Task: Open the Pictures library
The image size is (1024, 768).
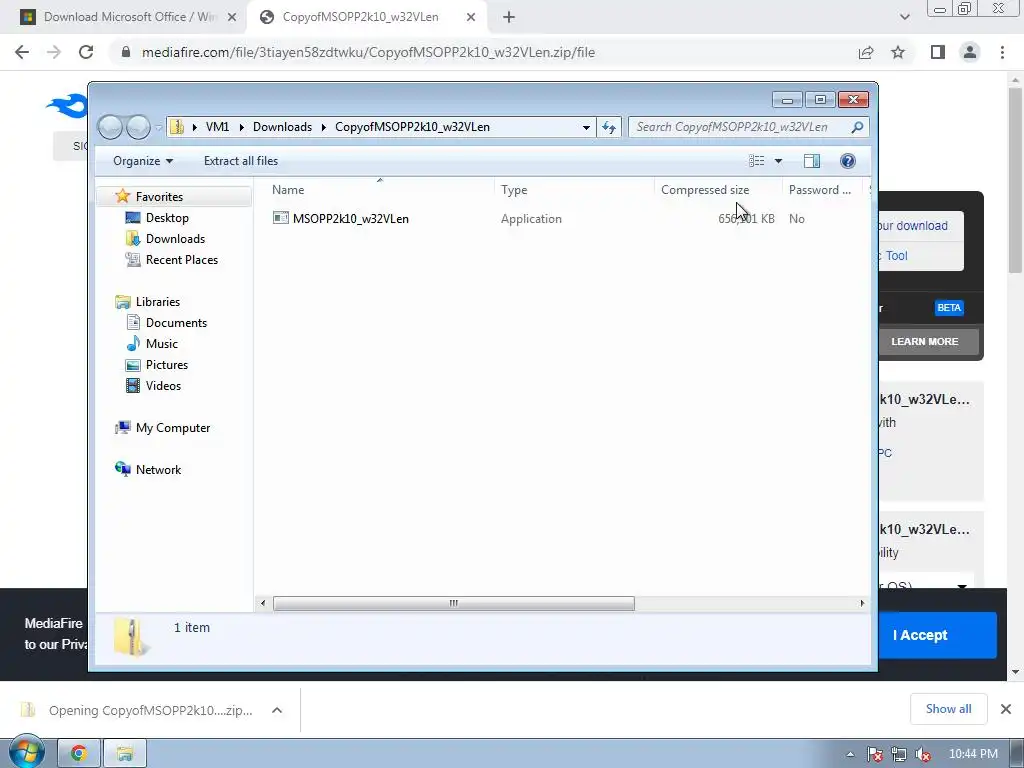Action: tap(167, 364)
